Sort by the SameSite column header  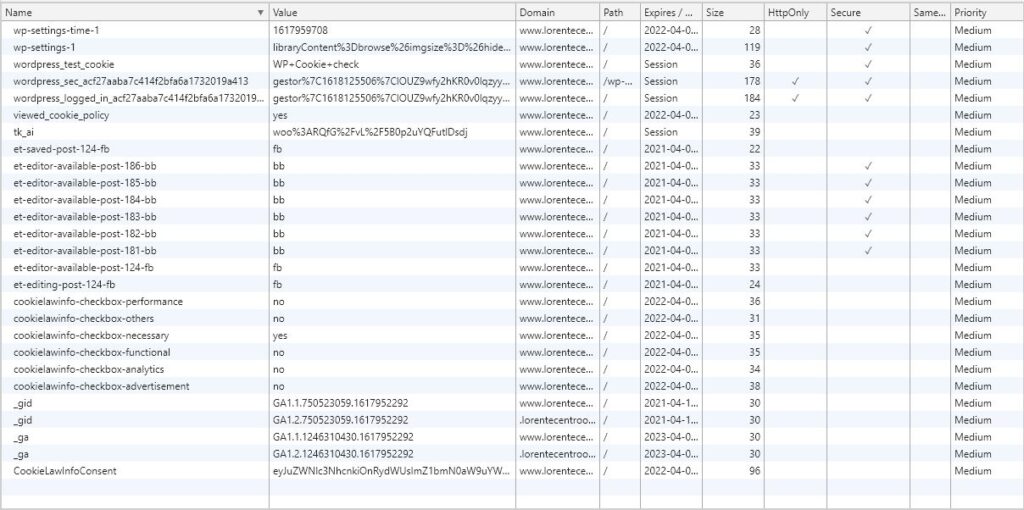click(929, 12)
